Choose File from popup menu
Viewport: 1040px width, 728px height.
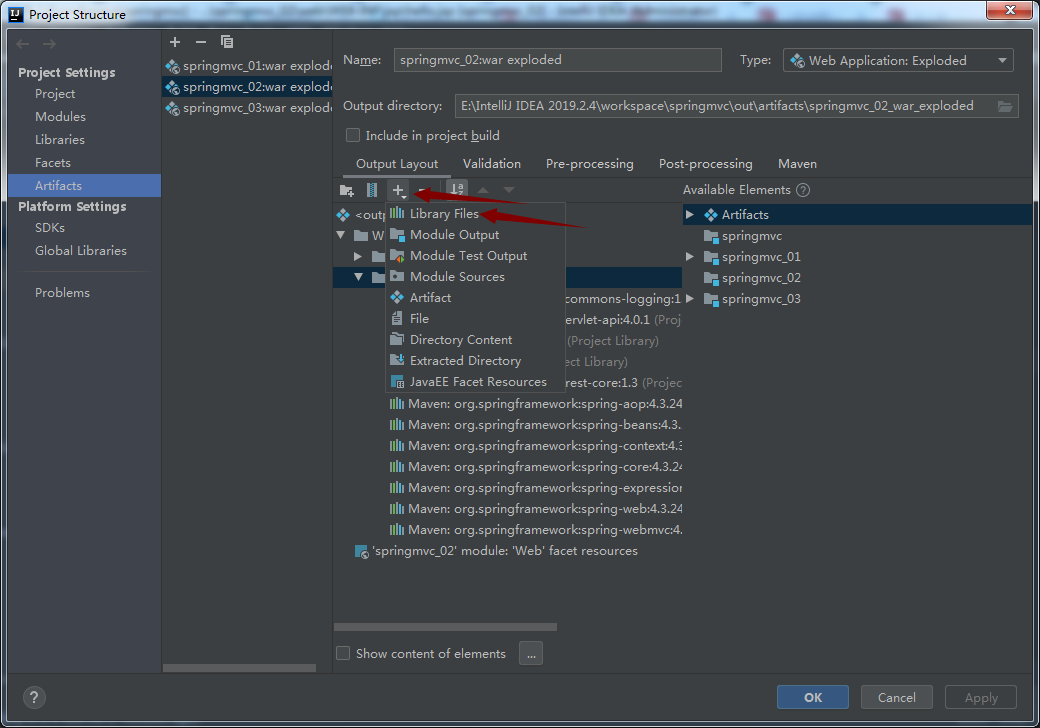pyautogui.click(x=475, y=319)
